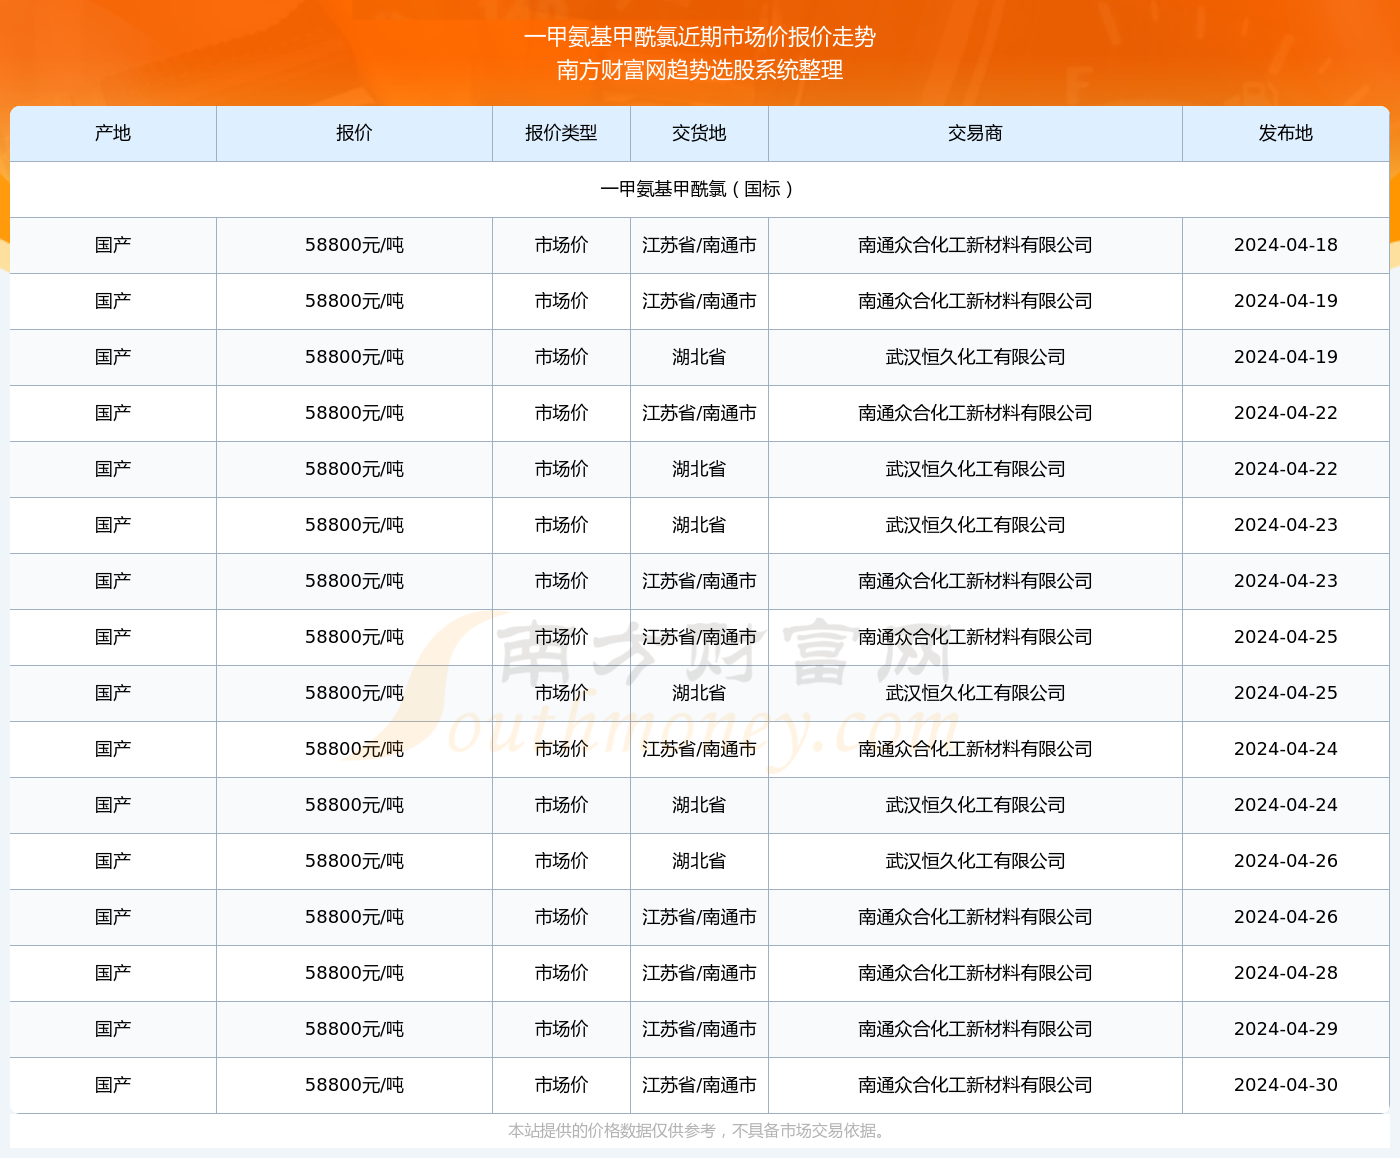Click 南通众合化工新材料有限公司 in the 2024-04-28 row
The image size is (1400, 1158).
point(975,973)
